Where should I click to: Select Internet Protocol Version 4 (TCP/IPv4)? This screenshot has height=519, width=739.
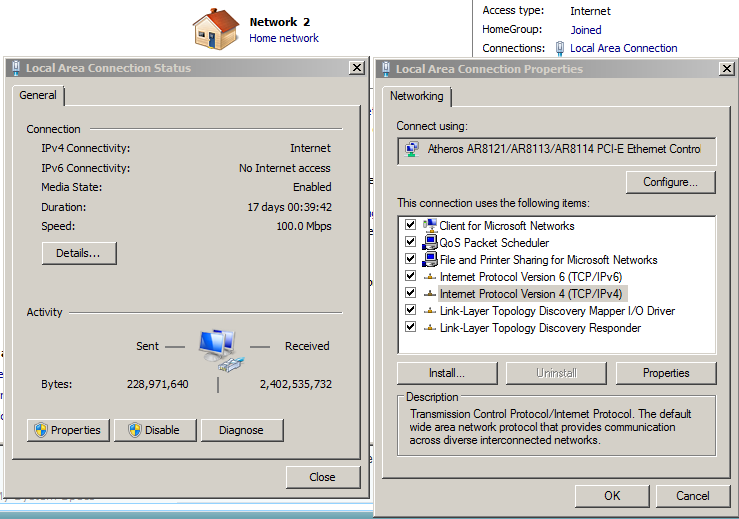pyautogui.click(x=531, y=294)
